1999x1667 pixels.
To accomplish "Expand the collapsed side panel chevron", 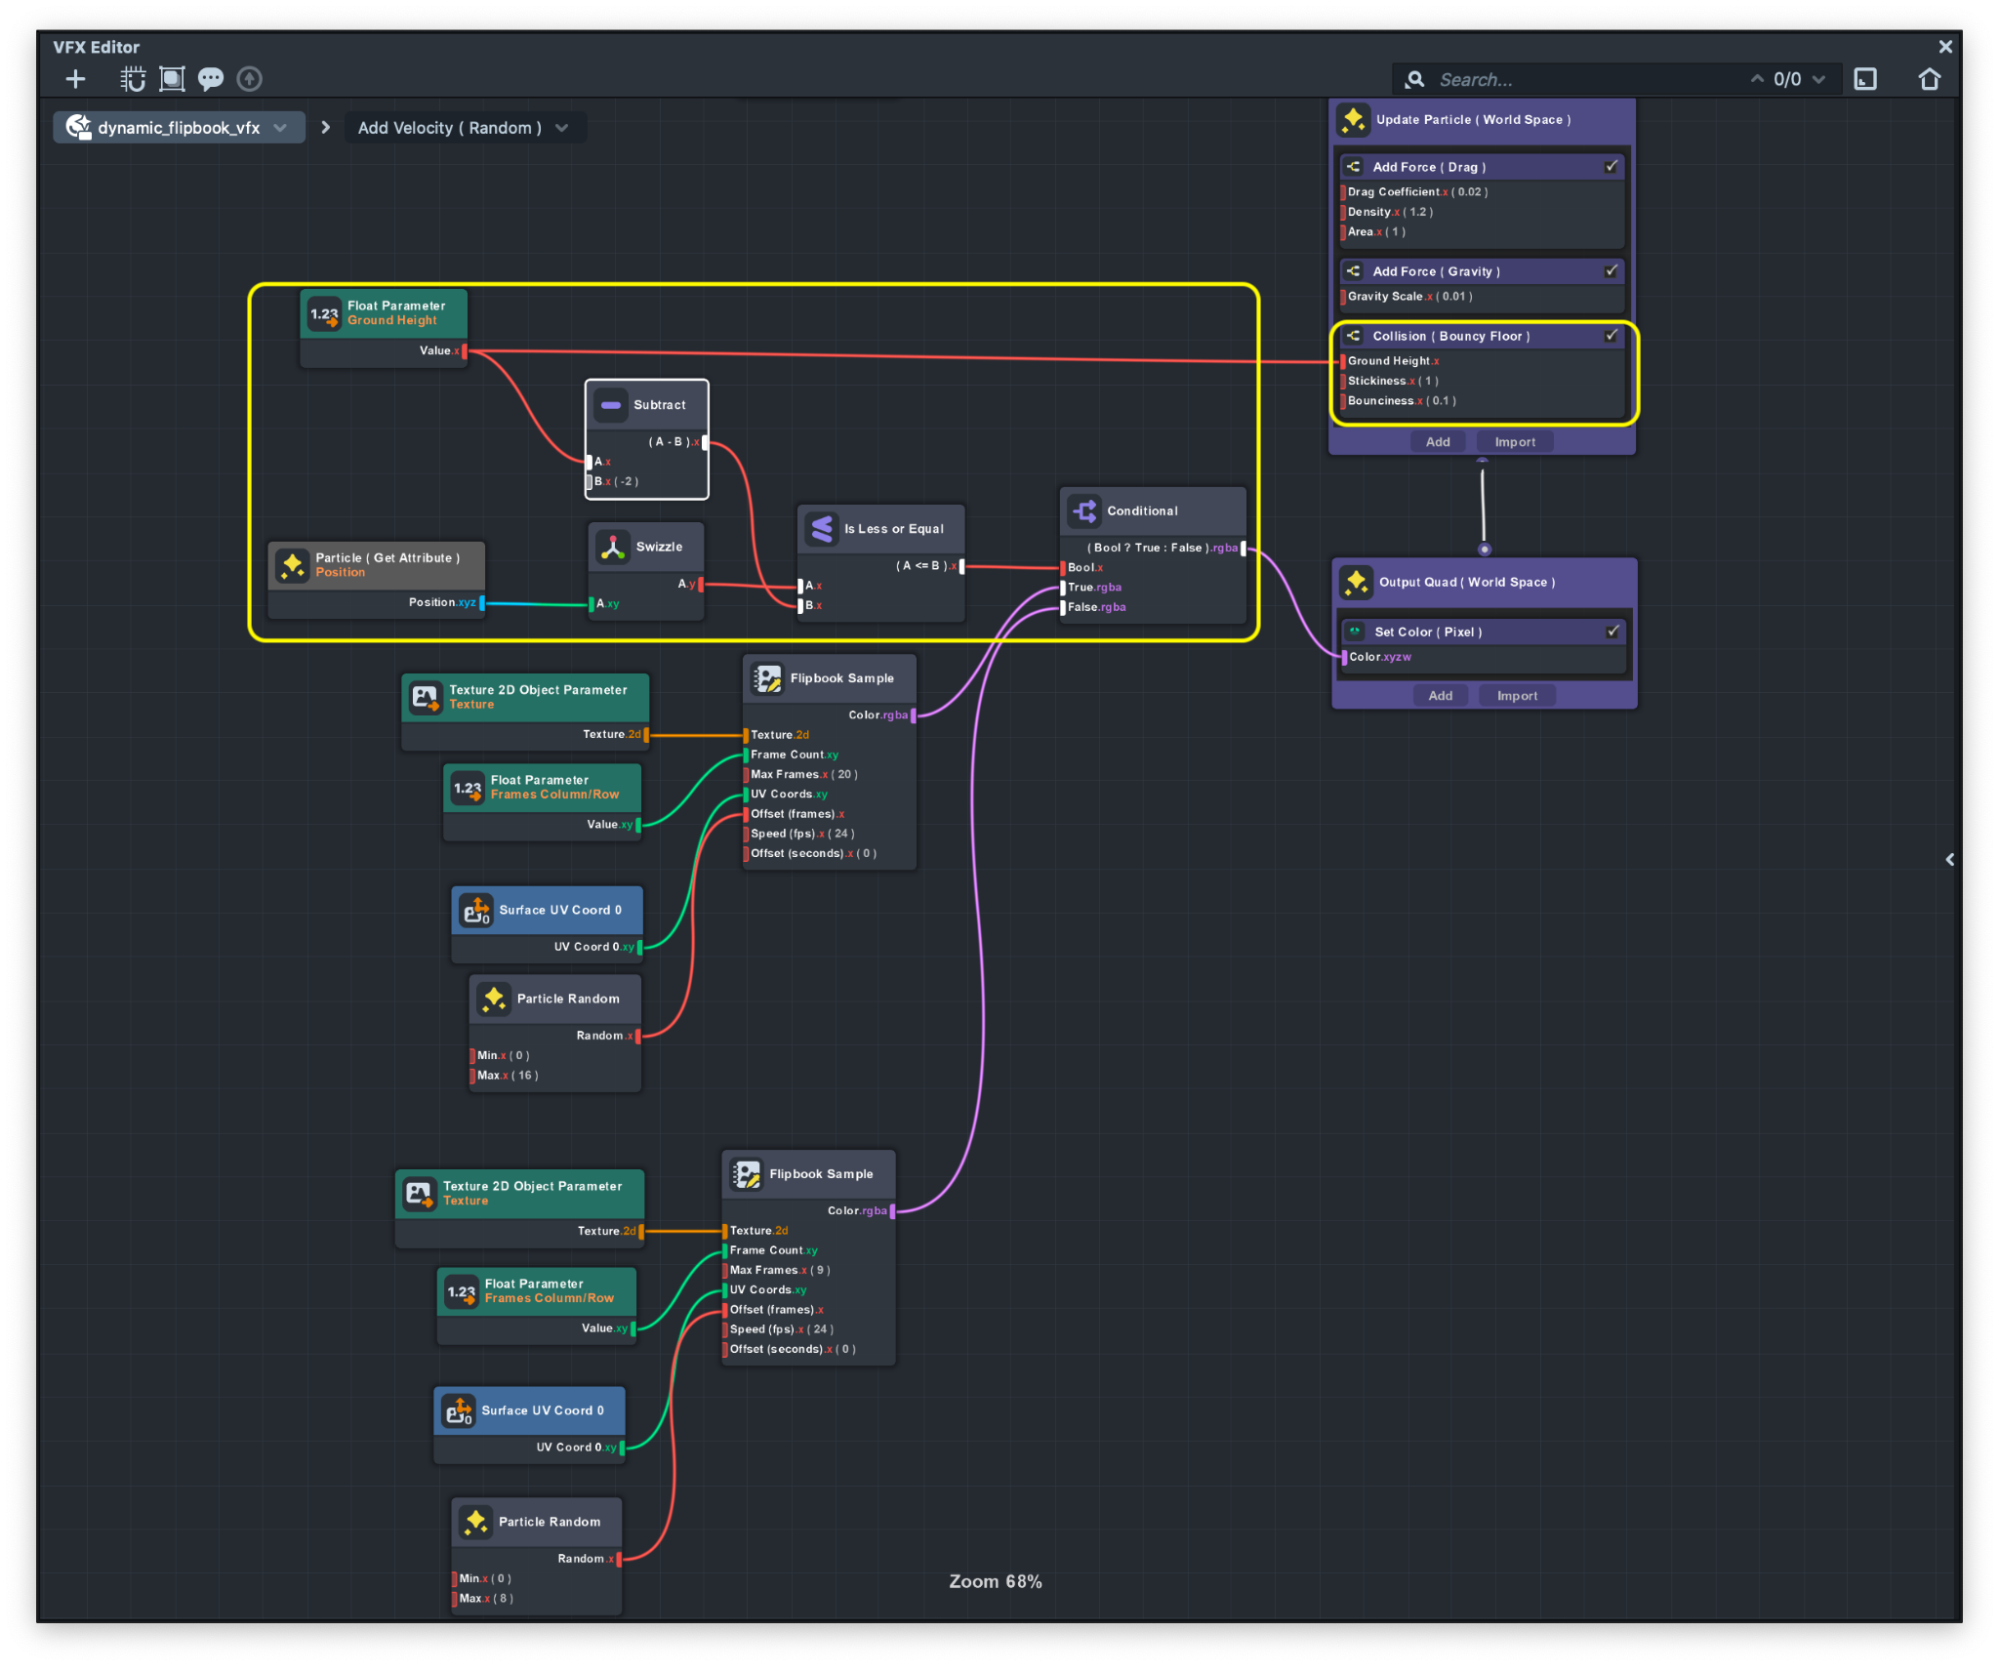I will coord(1949,859).
